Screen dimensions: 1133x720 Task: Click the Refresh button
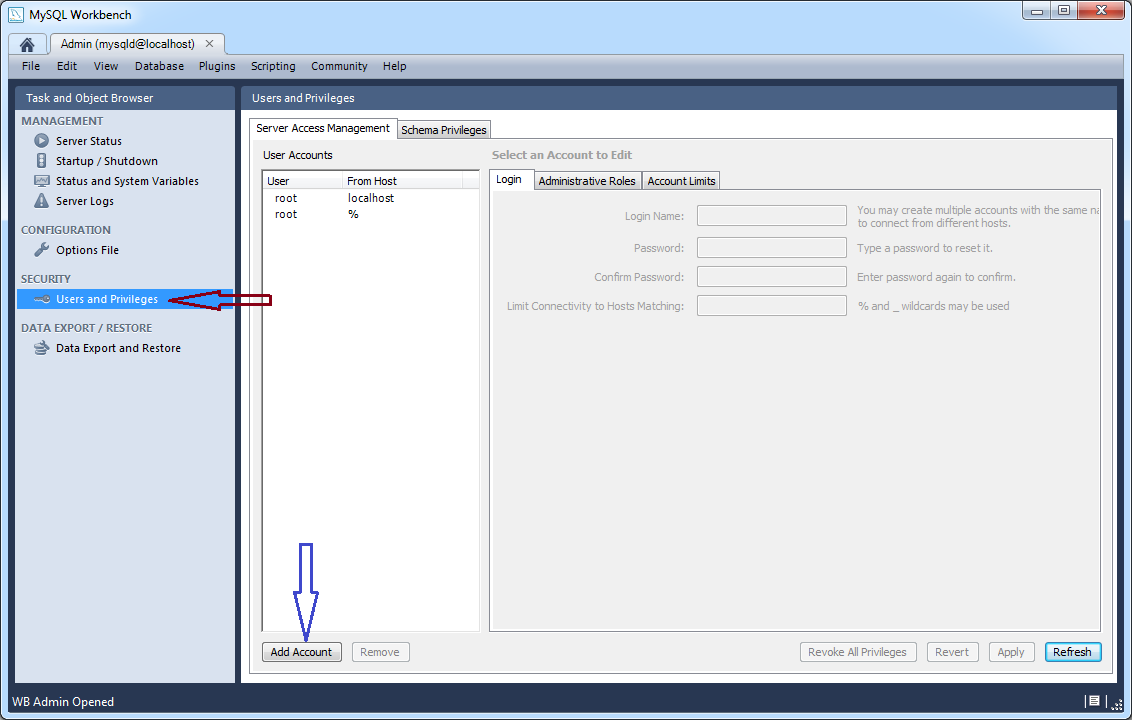pos(1073,652)
